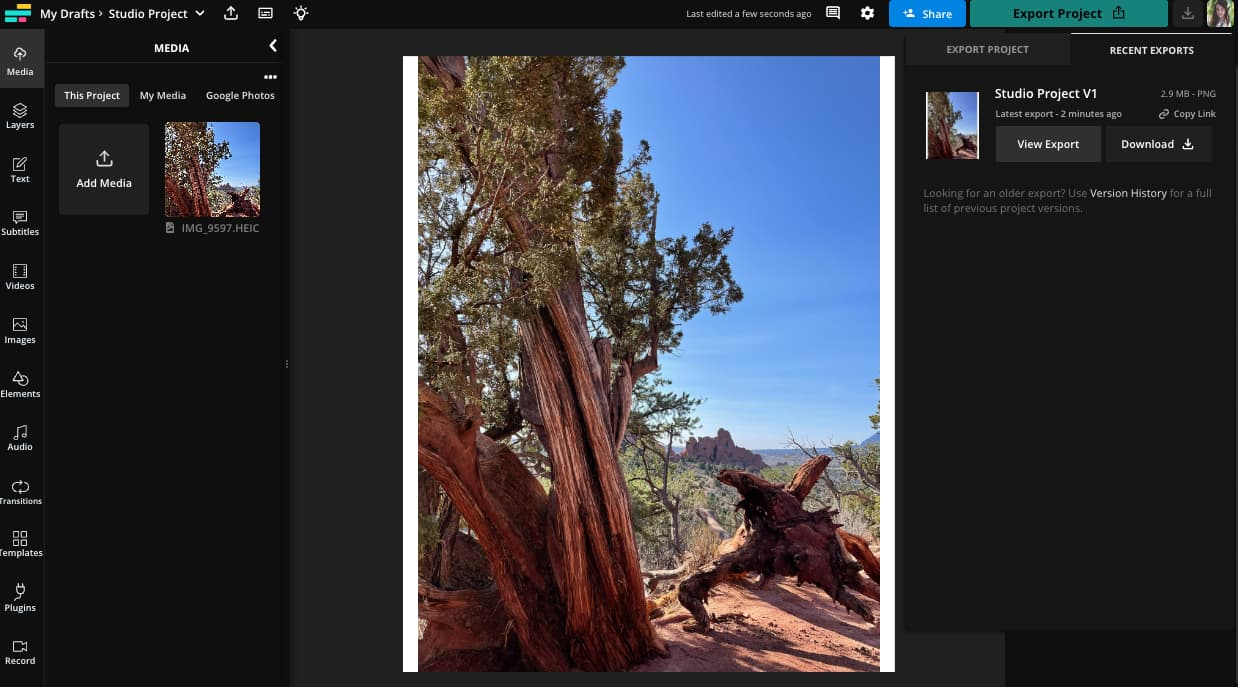1238x687 pixels.
Task: Click the IMG_9597.HEIC file name
Action: 220,228
